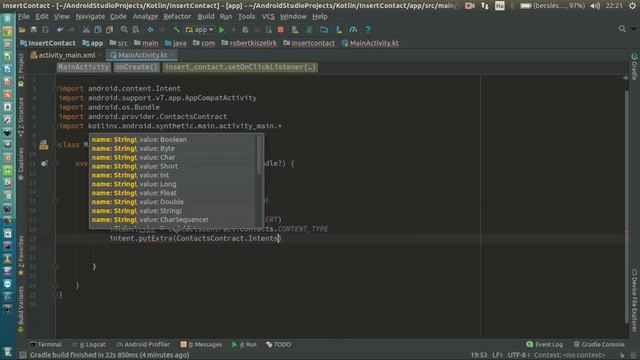640x360 pixels.
Task: Open the Gradle Console
Action: (599, 344)
